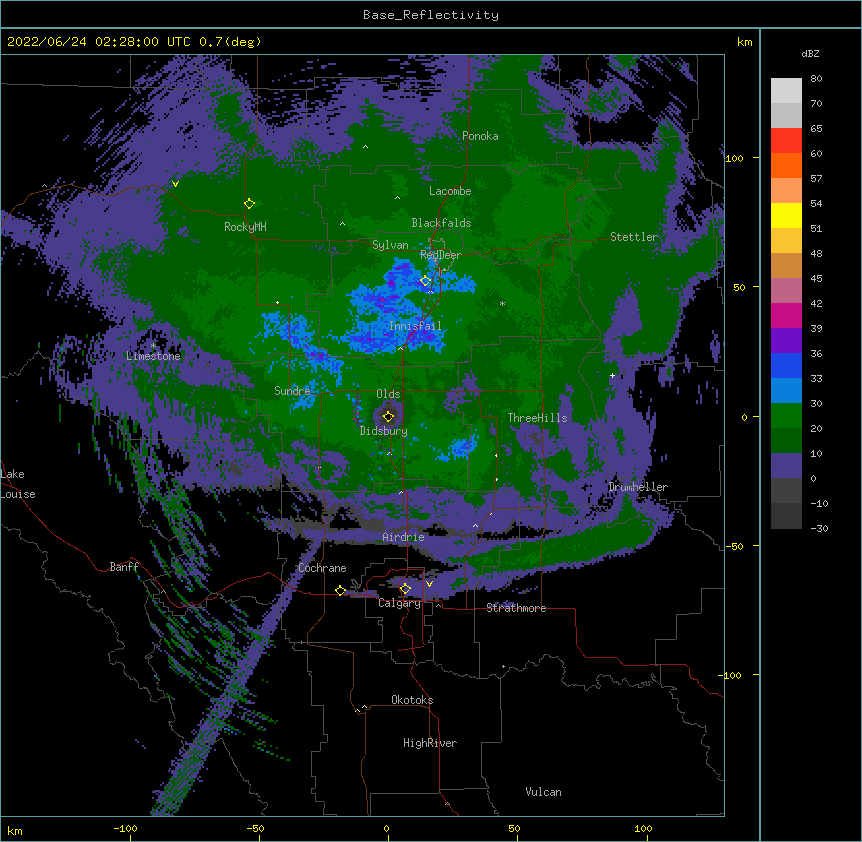Click the Sylvan label on map

[x=390, y=245]
